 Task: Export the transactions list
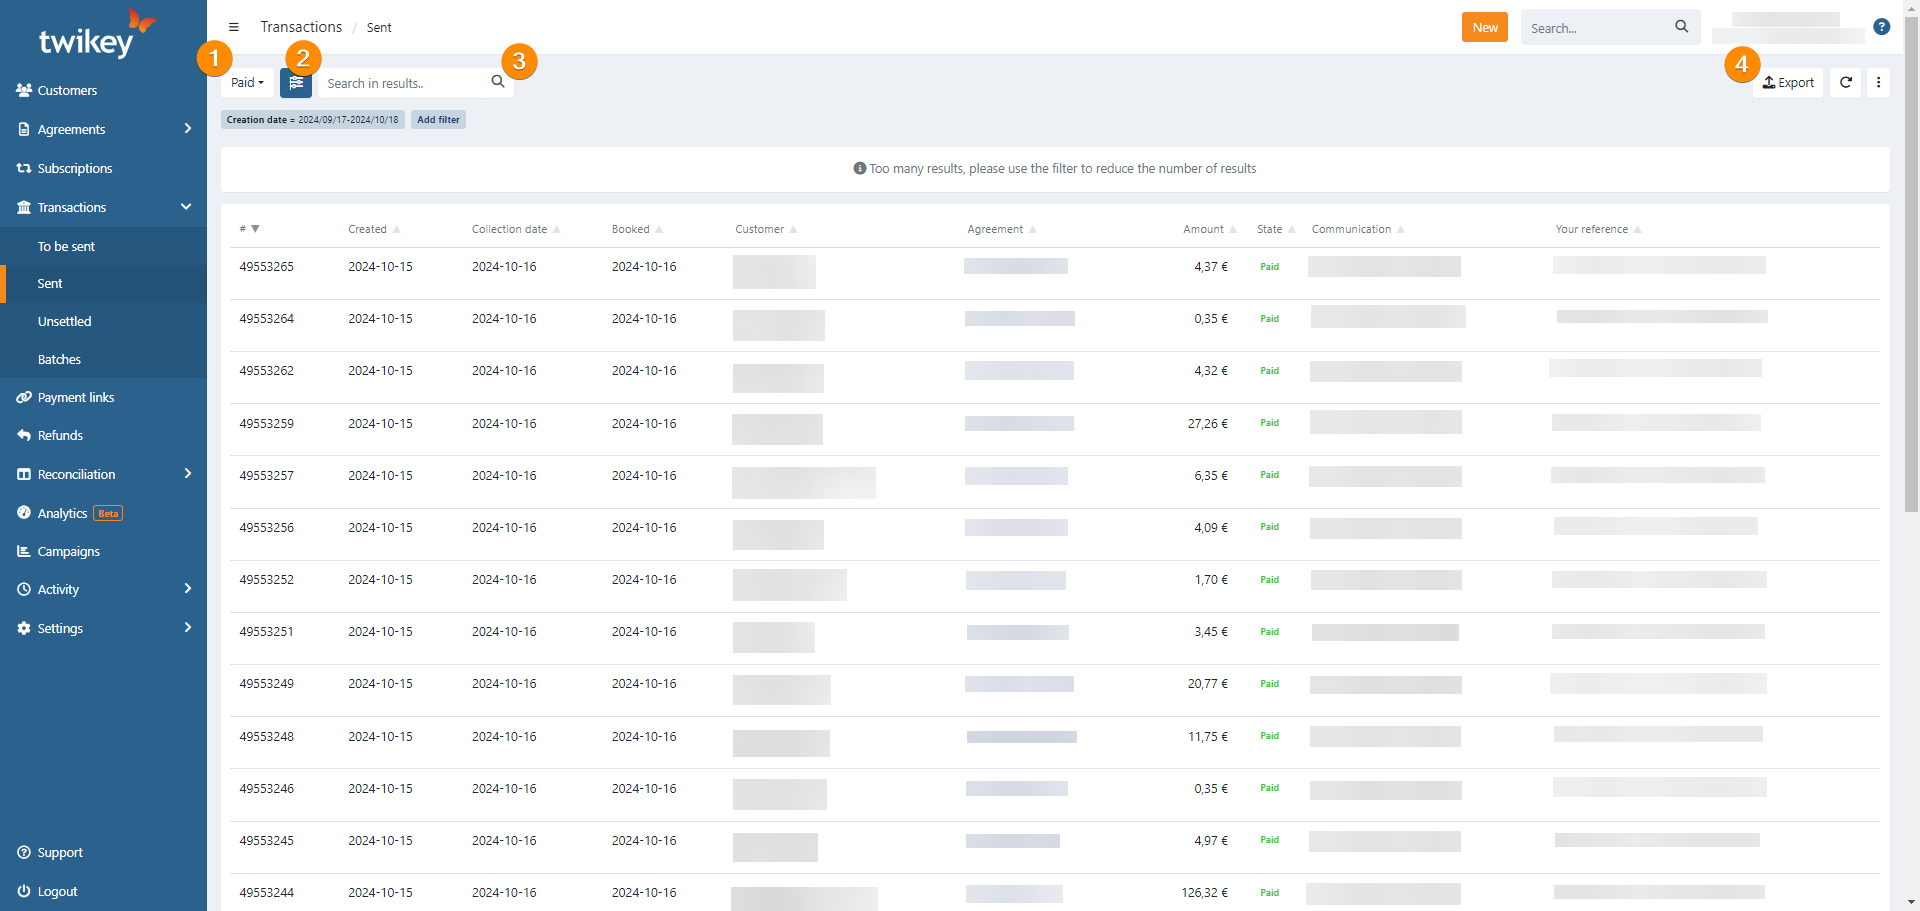pos(1788,83)
